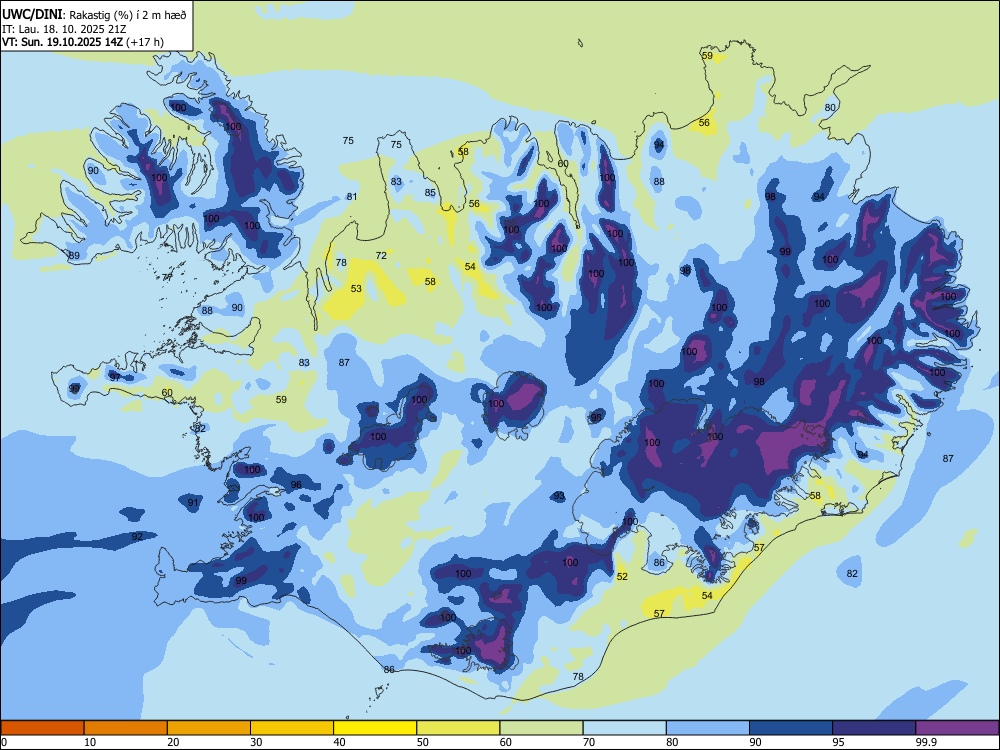This screenshot has width=1000, height=750.
Task: Click the 'Rakastig (%) í 2 m hæð' label
Action: coord(128,15)
